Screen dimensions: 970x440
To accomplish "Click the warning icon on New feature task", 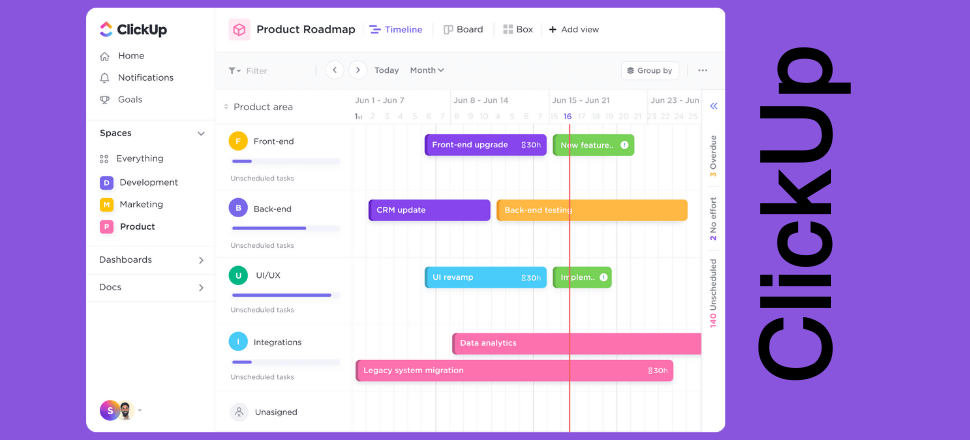I will (x=624, y=145).
